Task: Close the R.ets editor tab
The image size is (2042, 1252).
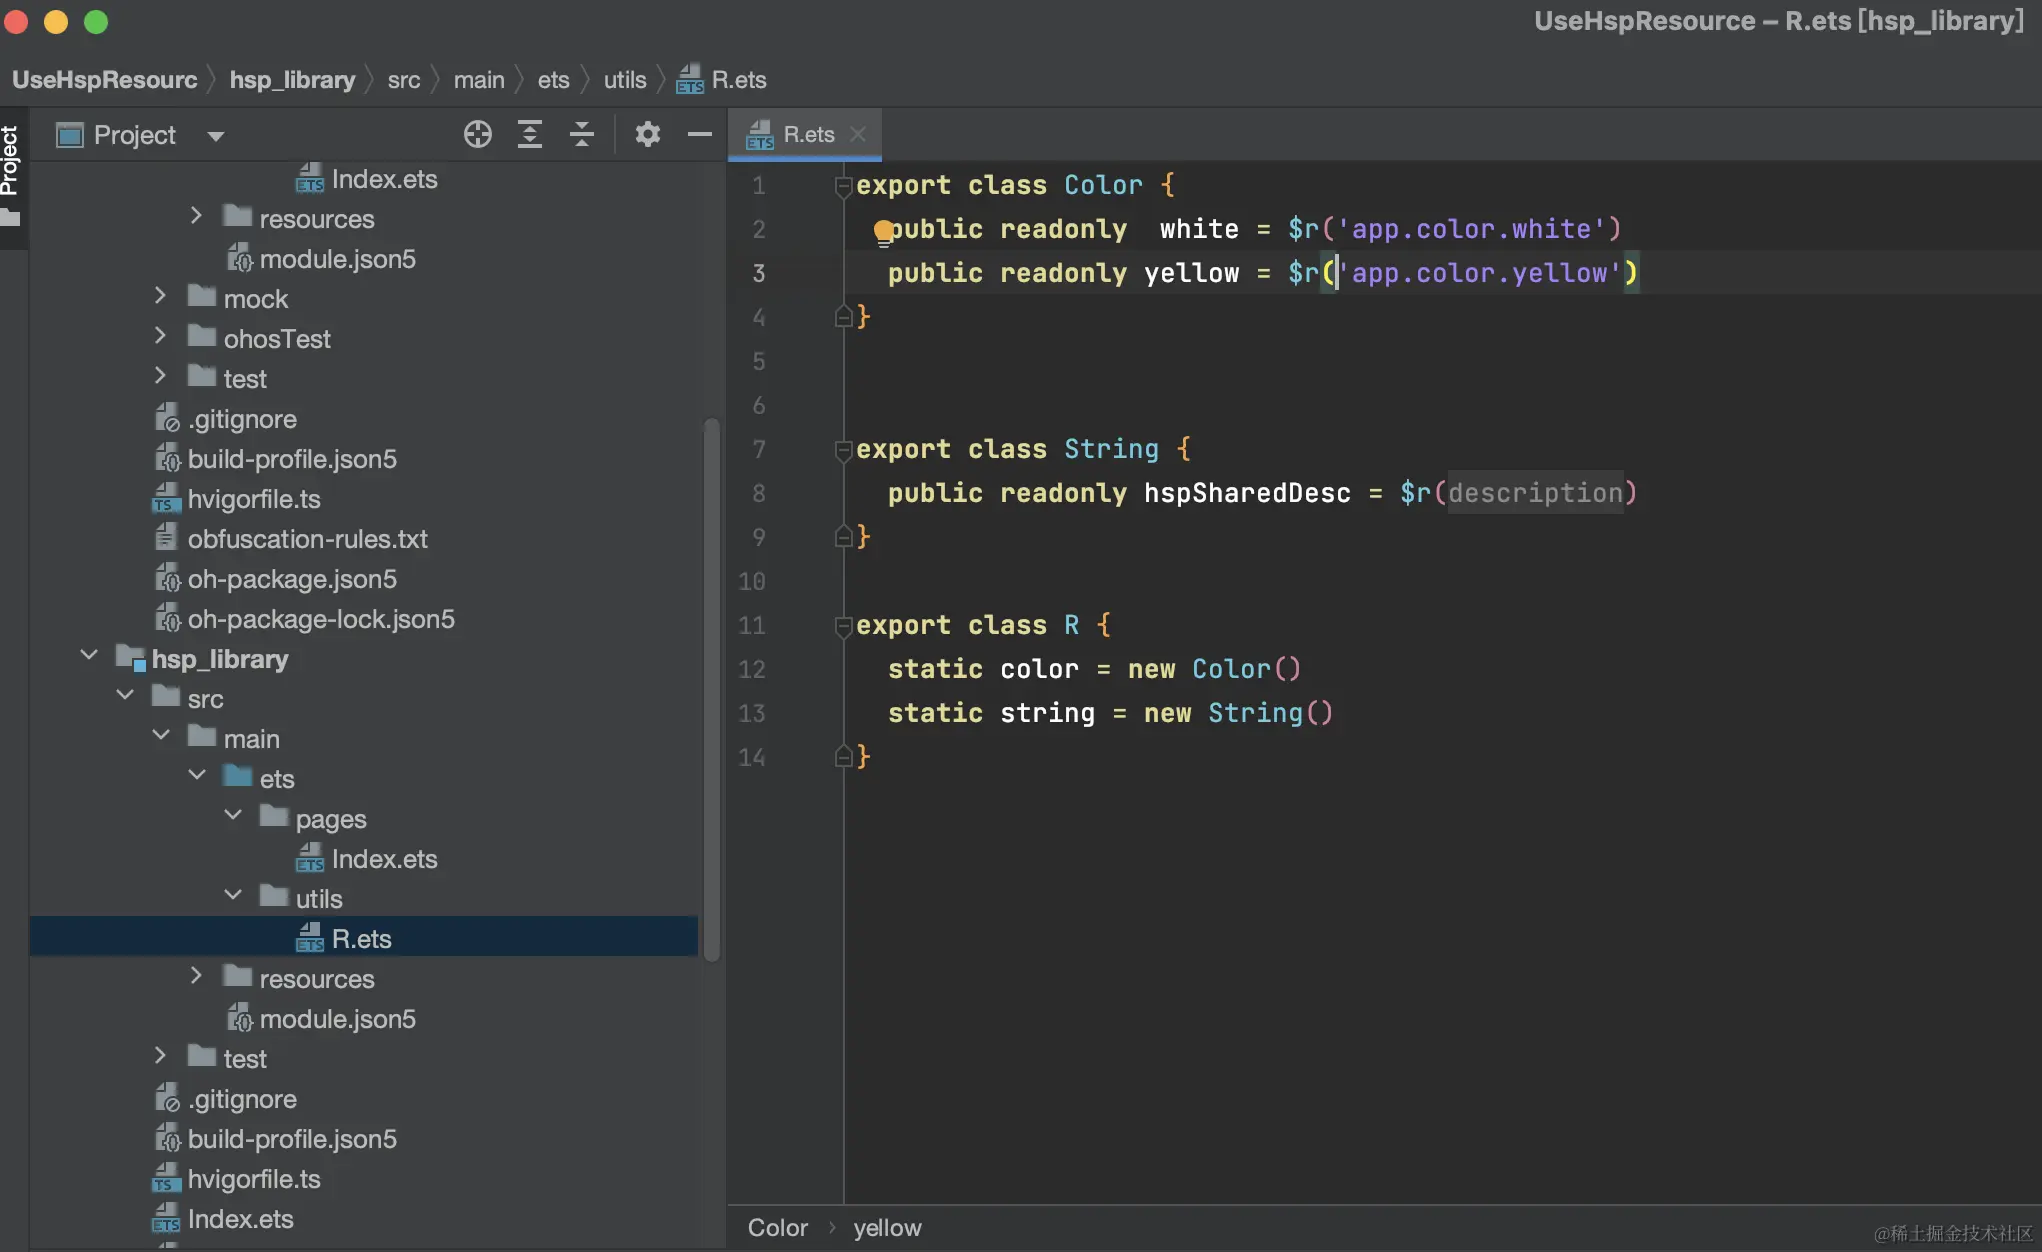Action: coord(857,134)
